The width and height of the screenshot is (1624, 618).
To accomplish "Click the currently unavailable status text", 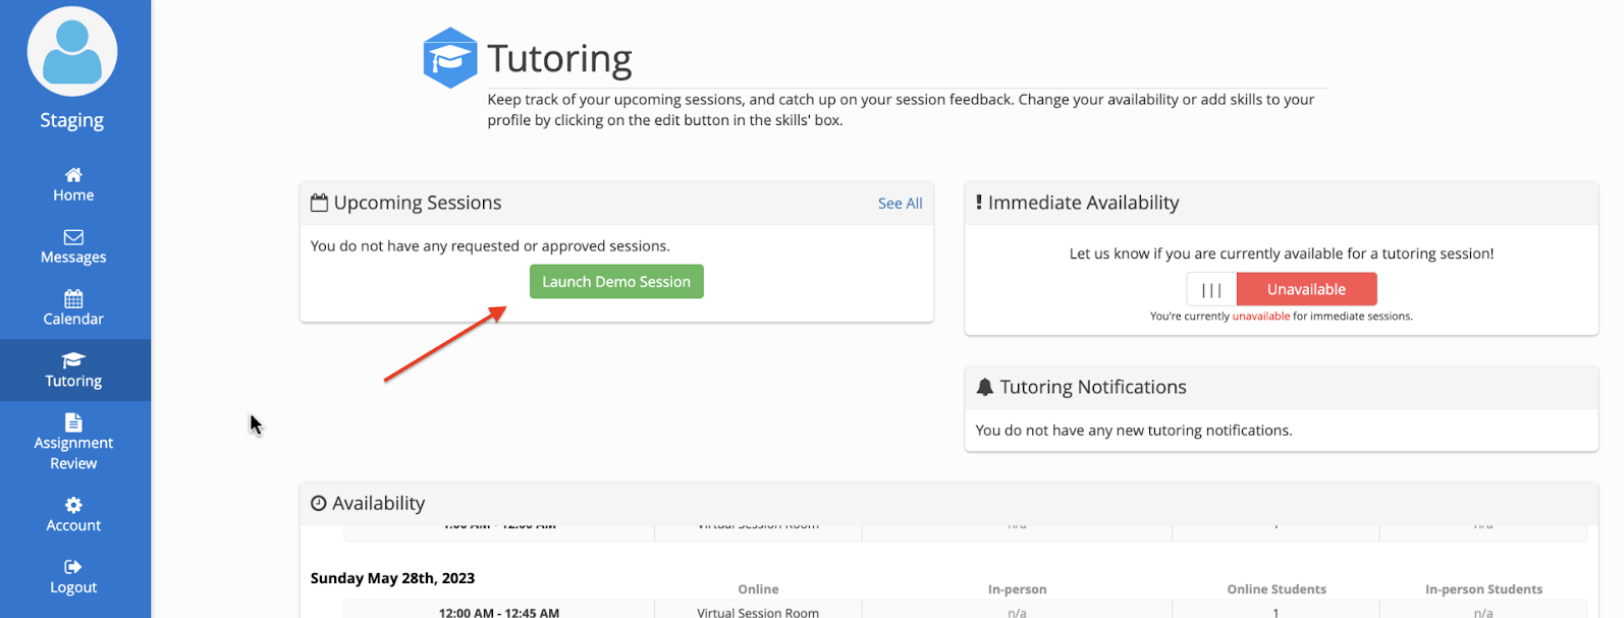I will pyautogui.click(x=1281, y=316).
